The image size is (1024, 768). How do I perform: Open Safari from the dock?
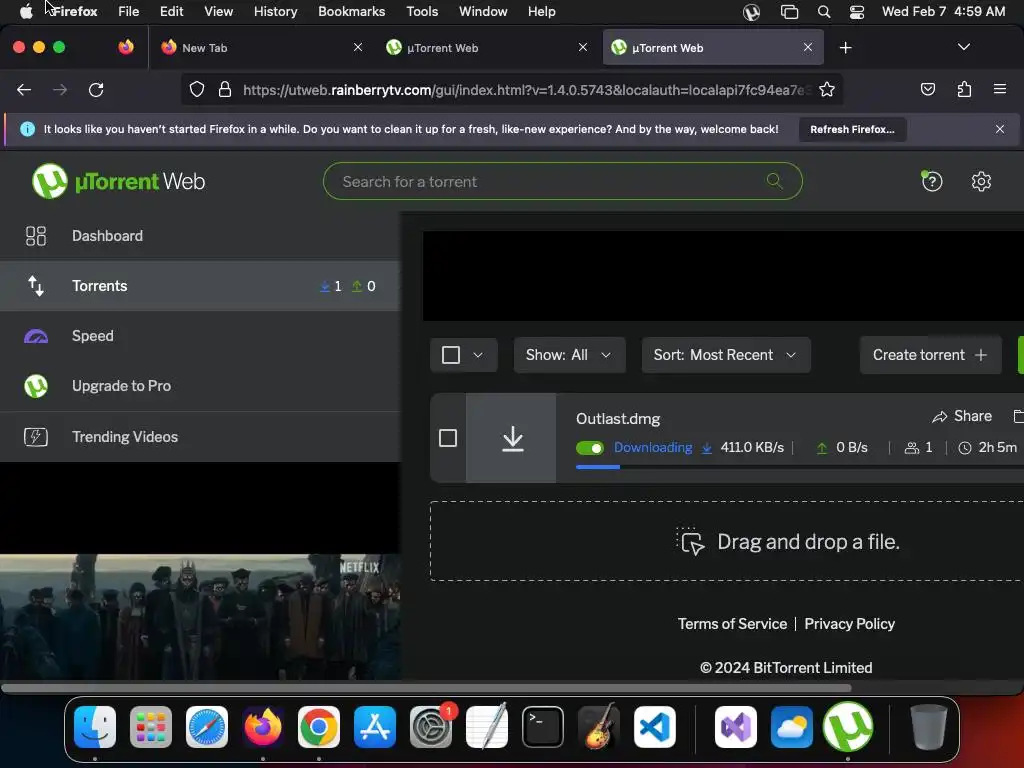(x=207, y=726)
